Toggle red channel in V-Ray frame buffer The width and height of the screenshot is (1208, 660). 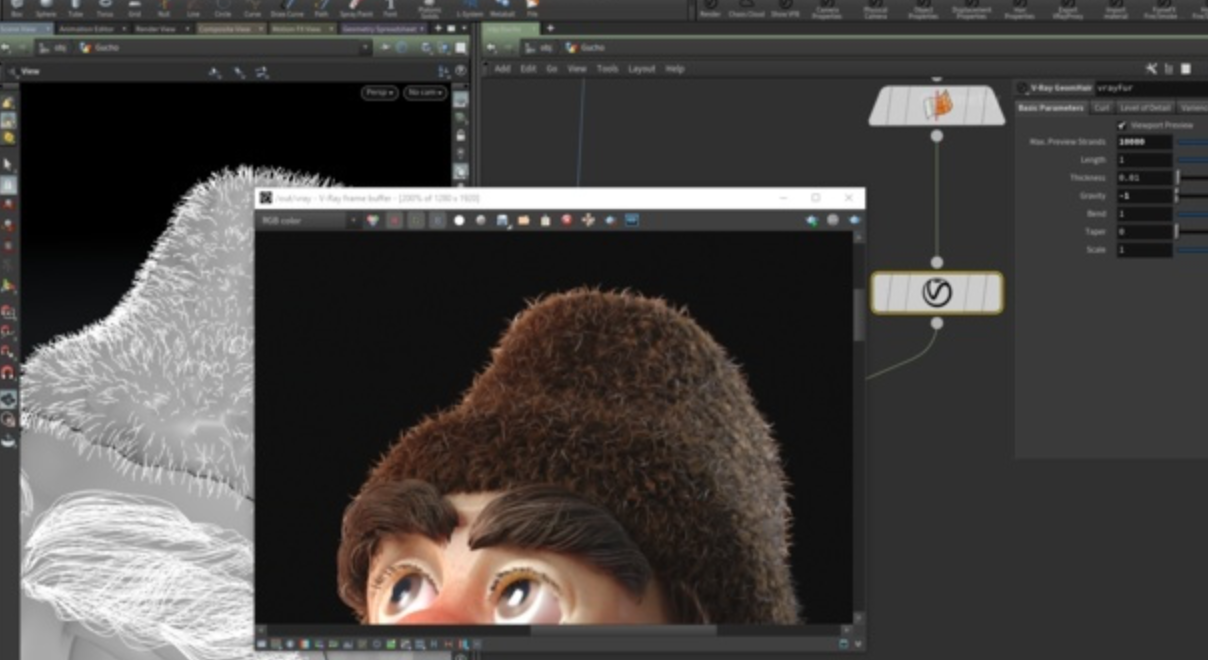[395, 220]
